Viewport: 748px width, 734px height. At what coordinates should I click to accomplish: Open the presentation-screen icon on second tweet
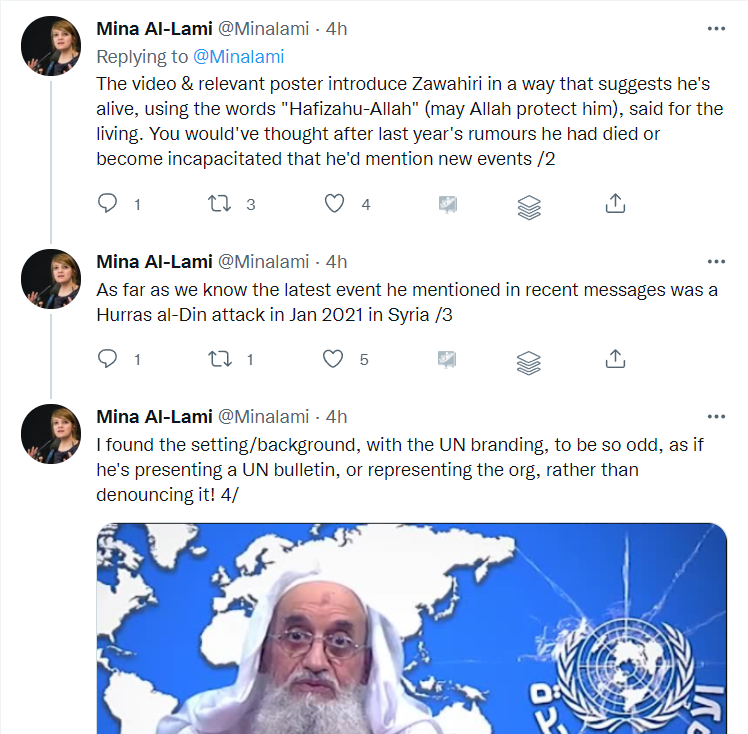(x=448, y=358)
